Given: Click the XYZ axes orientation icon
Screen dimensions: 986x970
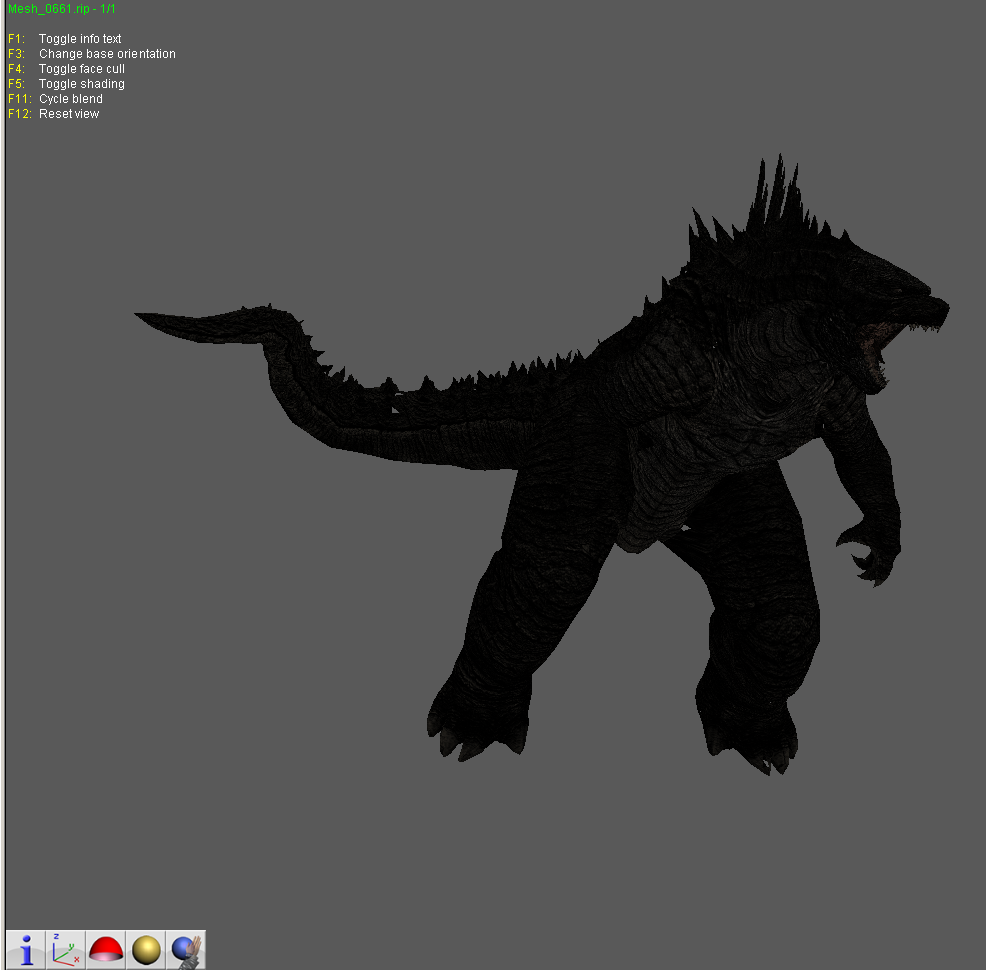Looking at the screenshot, I should [x=66, y=949].
